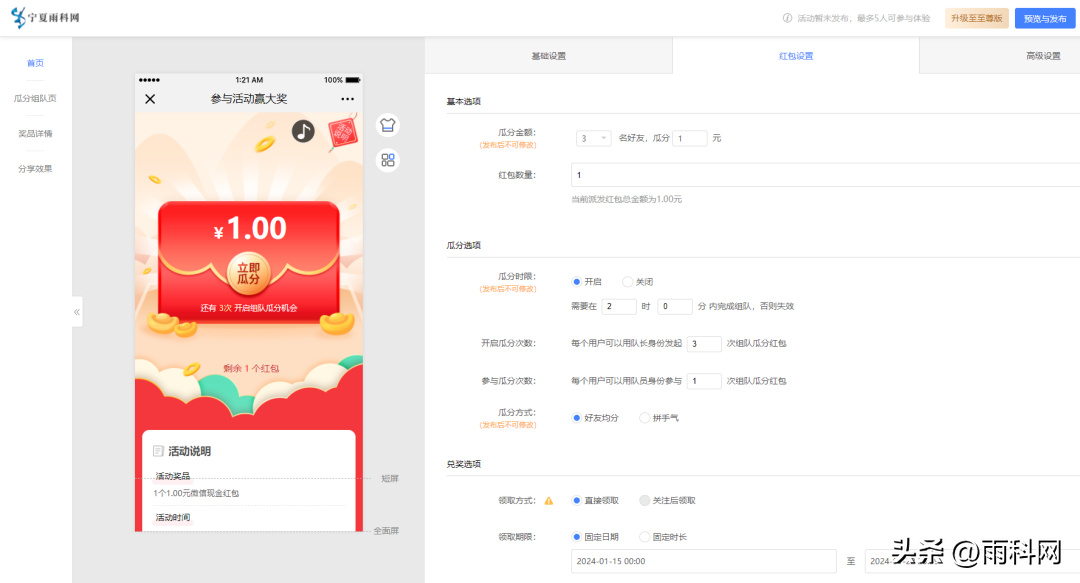
Task: Click the 预览与发布 button
Action: (1045, 18)
